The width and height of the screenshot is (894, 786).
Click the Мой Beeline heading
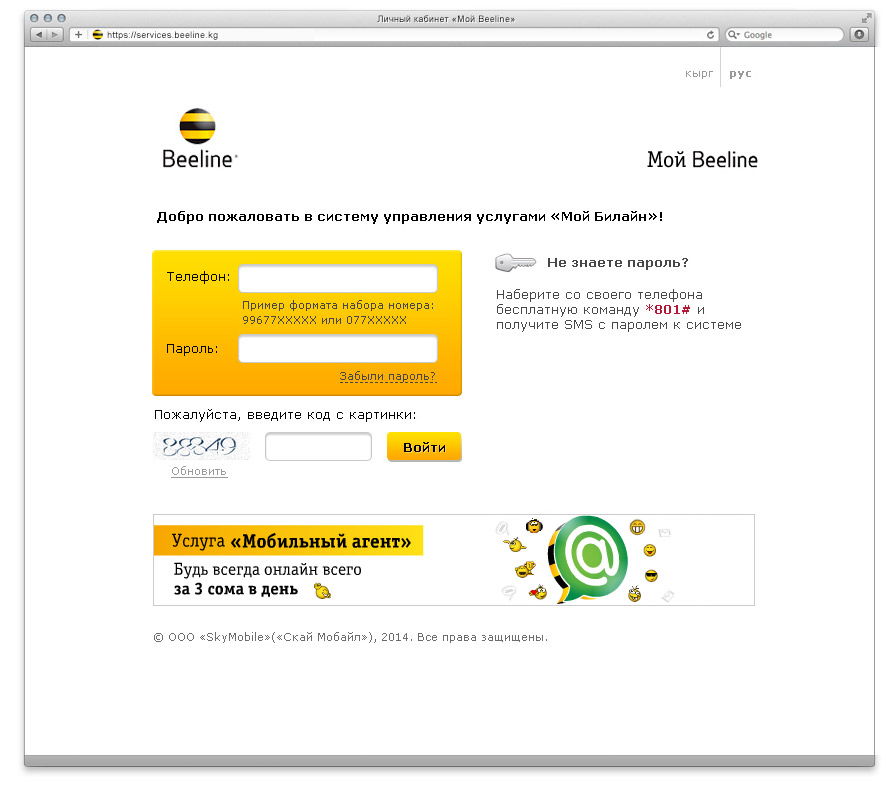(702, 160)
